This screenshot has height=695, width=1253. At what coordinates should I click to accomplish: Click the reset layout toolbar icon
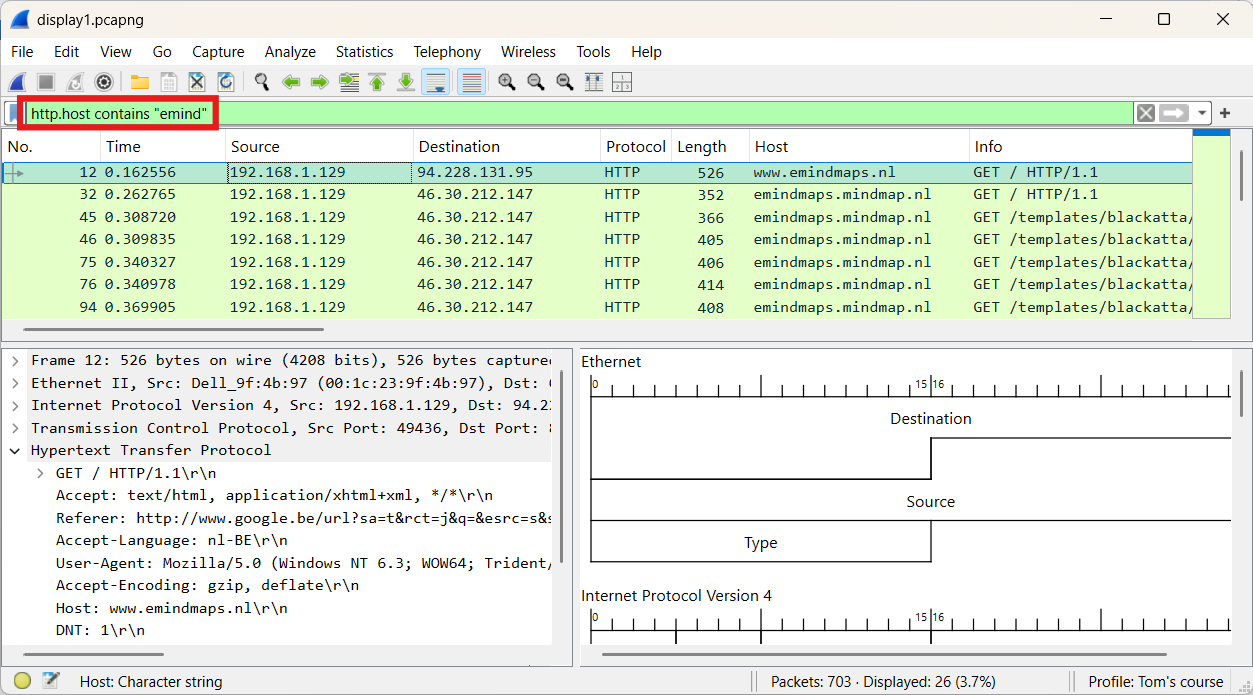point(622,82)
